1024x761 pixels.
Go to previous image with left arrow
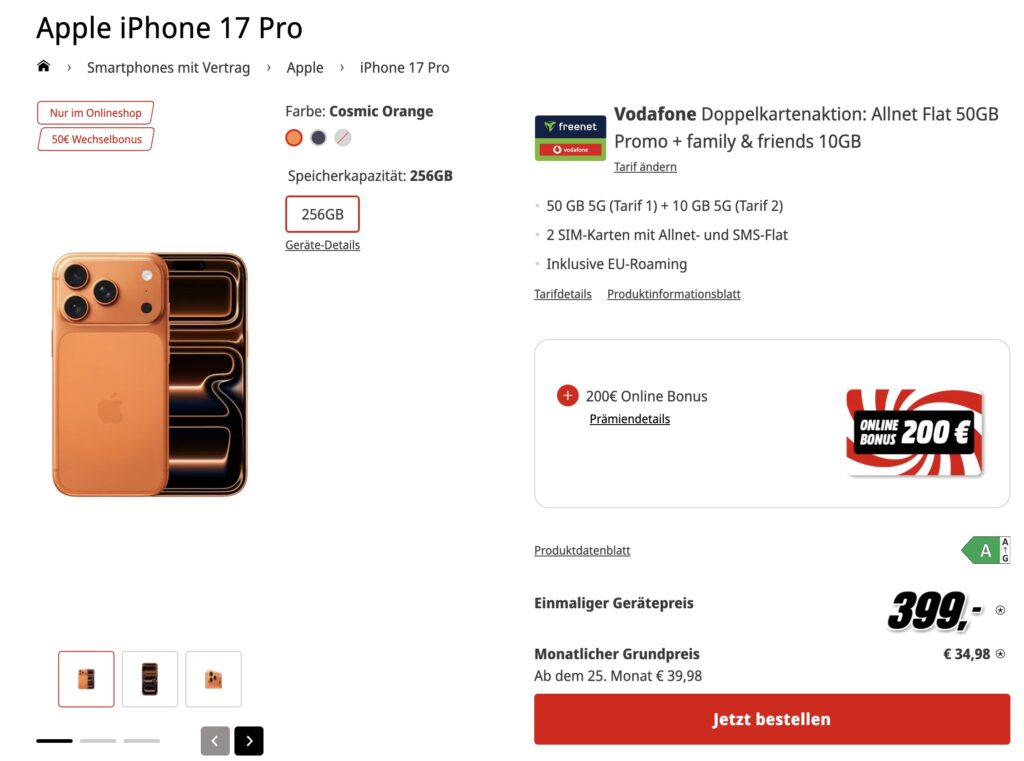pos(215,741)
